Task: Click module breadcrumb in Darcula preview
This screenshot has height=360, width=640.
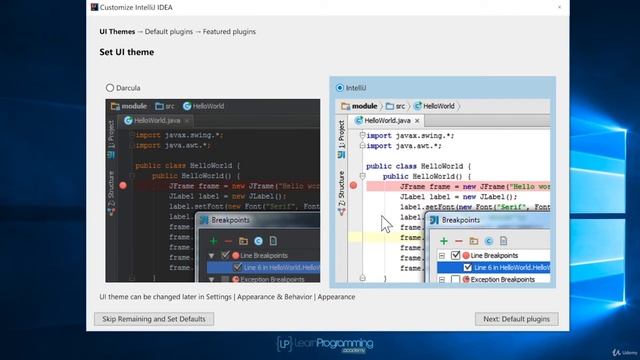Action: coord(129,106)
